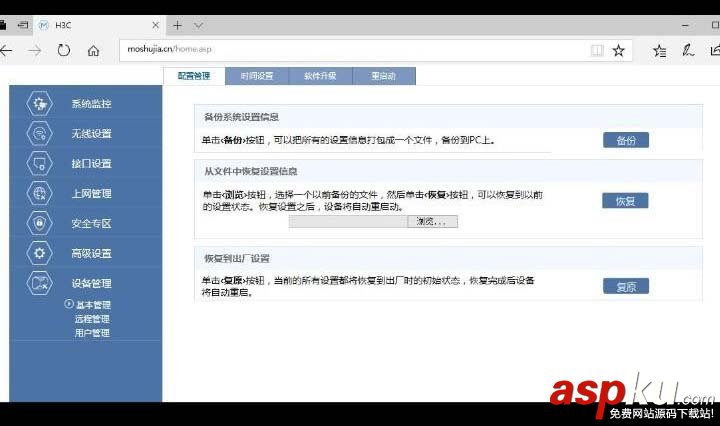The width and height of the screenshot is (720, 426).
Task: Open 高级设置 menu label
Action: [91, 253]
